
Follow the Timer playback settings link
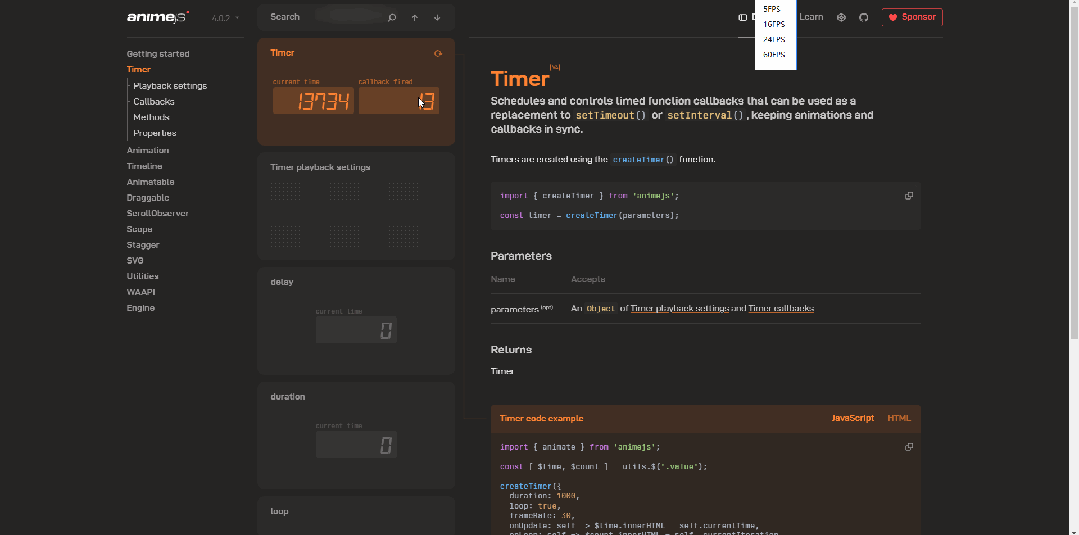[x=679, y=308]
